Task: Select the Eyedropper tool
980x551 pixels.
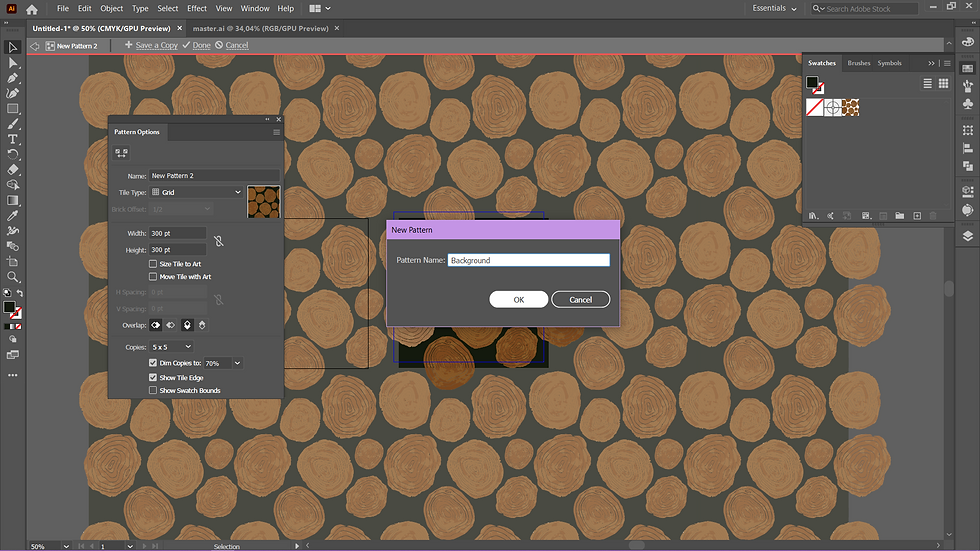Action: coord(12,216)
